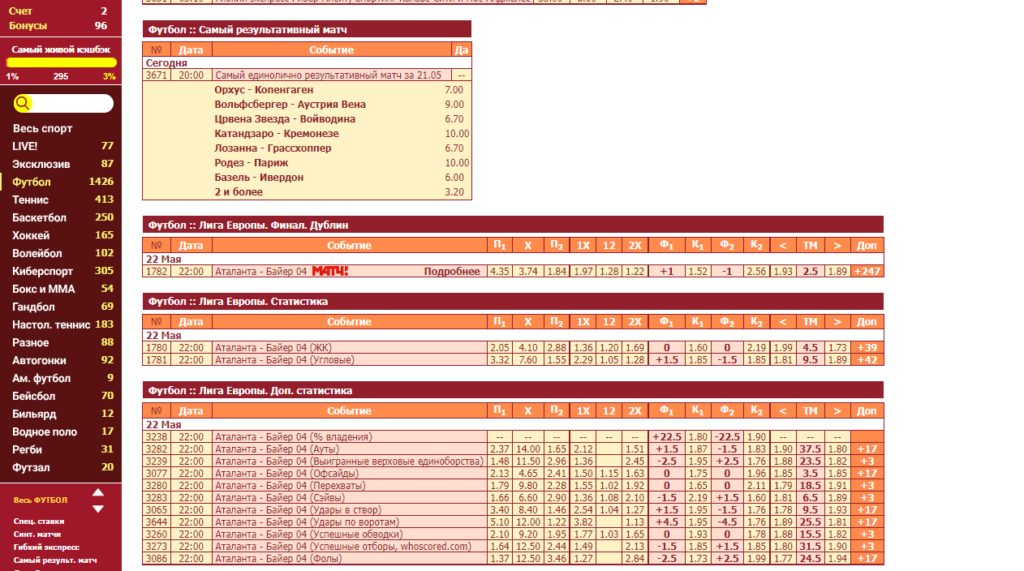
Task: Open Бейсбол category
Action: click(33, 396)
